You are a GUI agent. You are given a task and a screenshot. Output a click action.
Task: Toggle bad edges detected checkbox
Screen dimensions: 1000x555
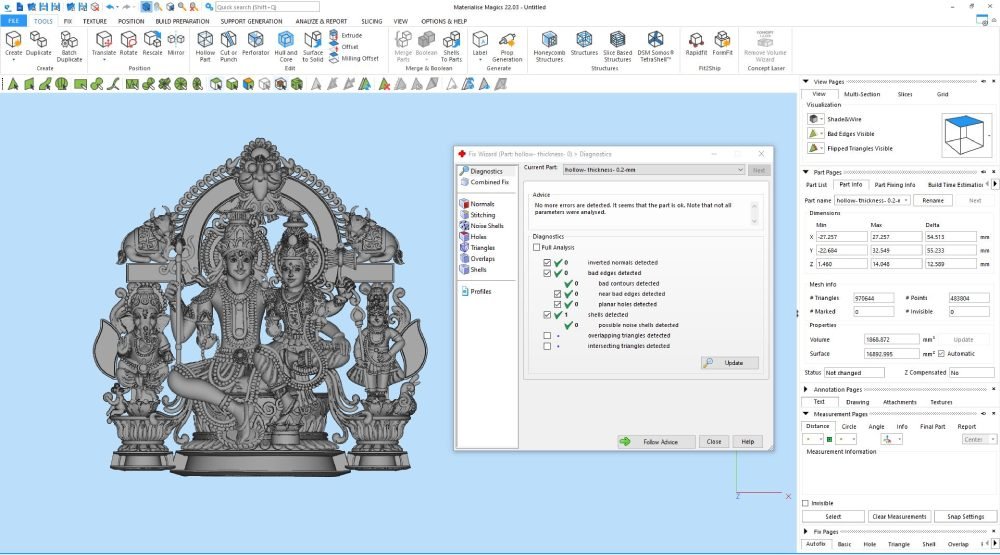[x=547, y=273]
